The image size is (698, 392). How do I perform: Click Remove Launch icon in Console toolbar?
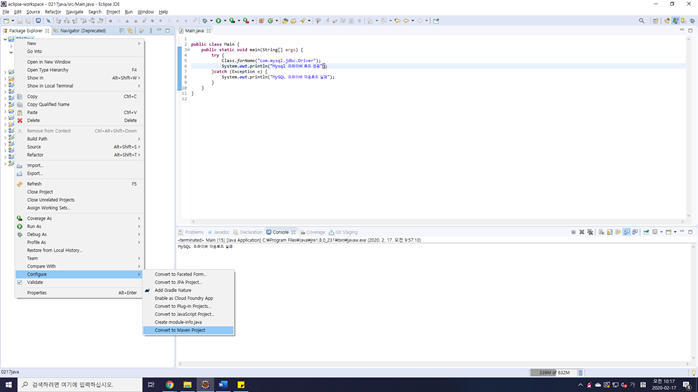coord(582,232)
